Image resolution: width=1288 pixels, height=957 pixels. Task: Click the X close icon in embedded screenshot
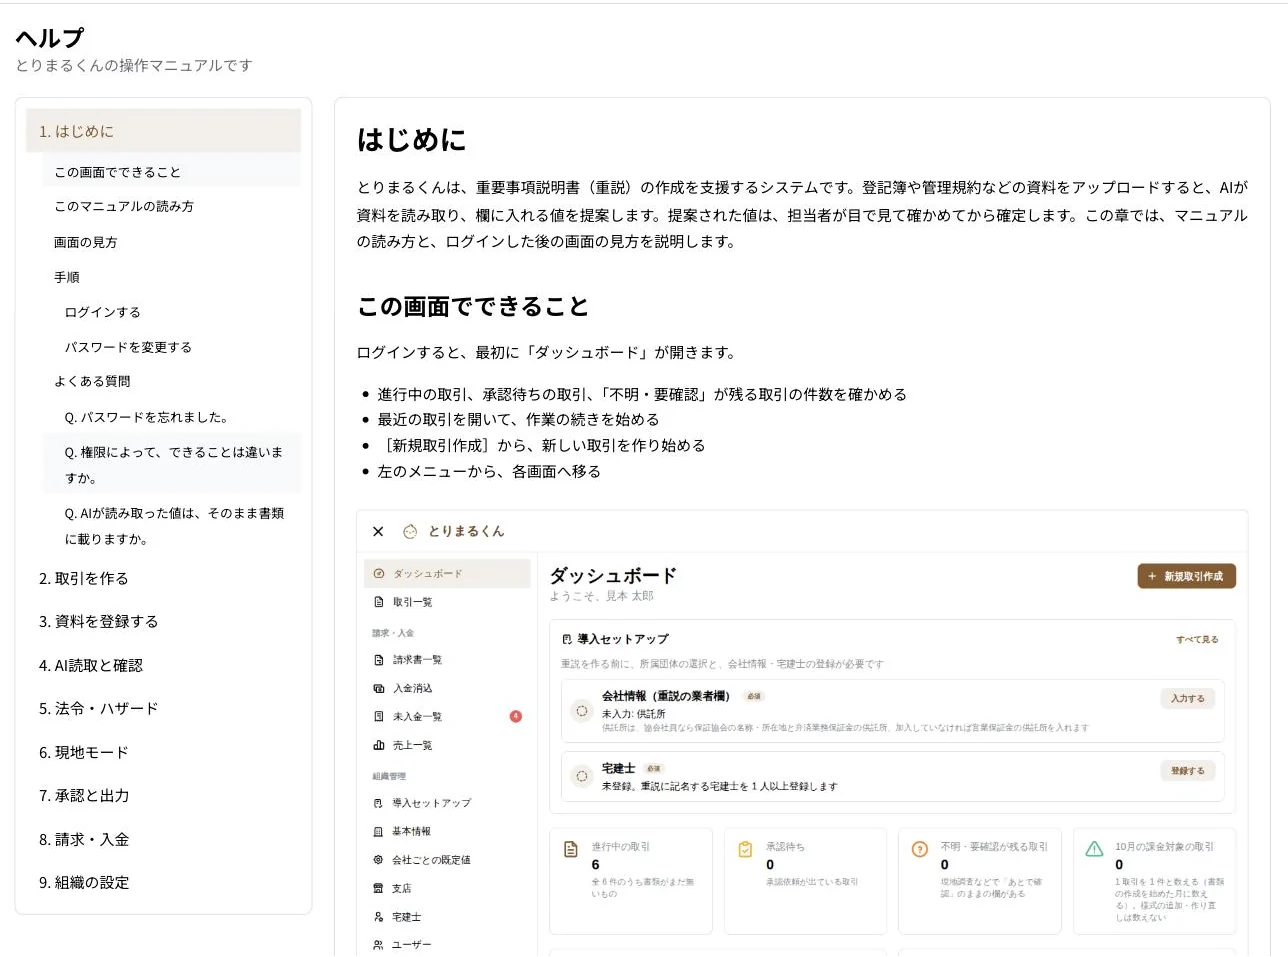pos(378,531)
